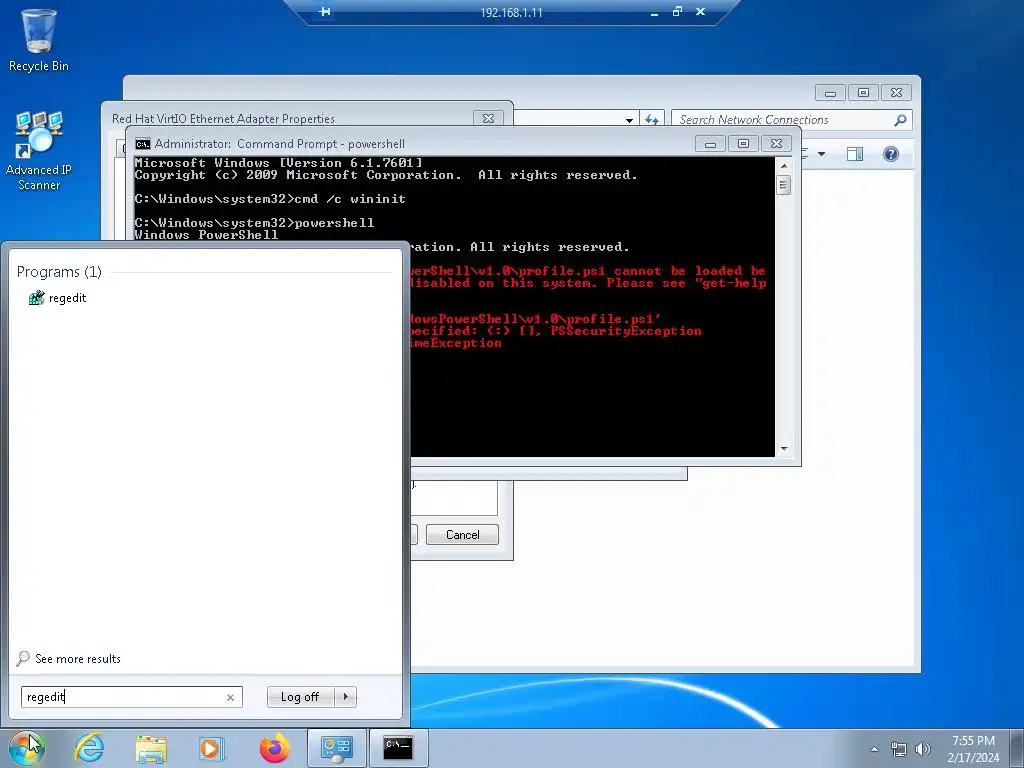Open Help in Network Connections window
The height and width of the screenshot is (768, 1024).
click(891, 154)
